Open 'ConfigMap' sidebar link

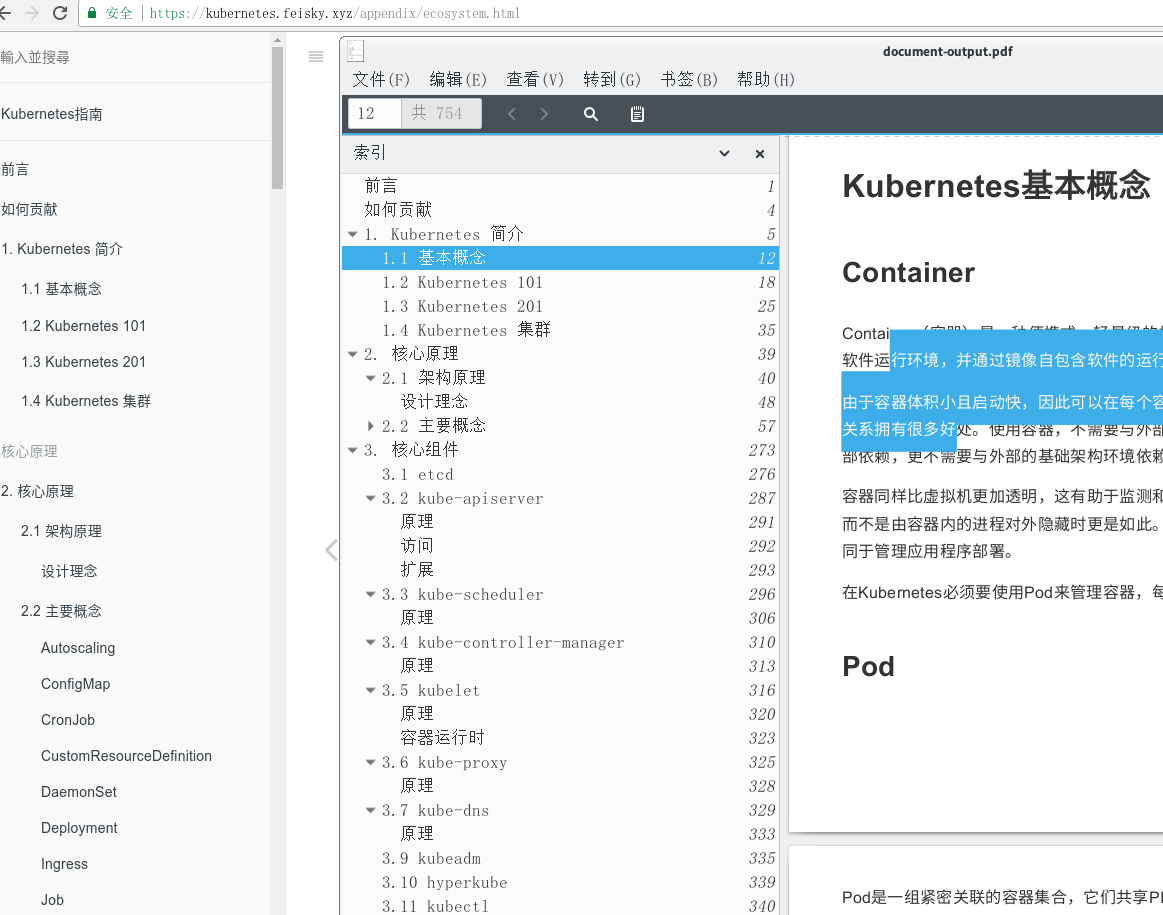[x=76, y=684]
